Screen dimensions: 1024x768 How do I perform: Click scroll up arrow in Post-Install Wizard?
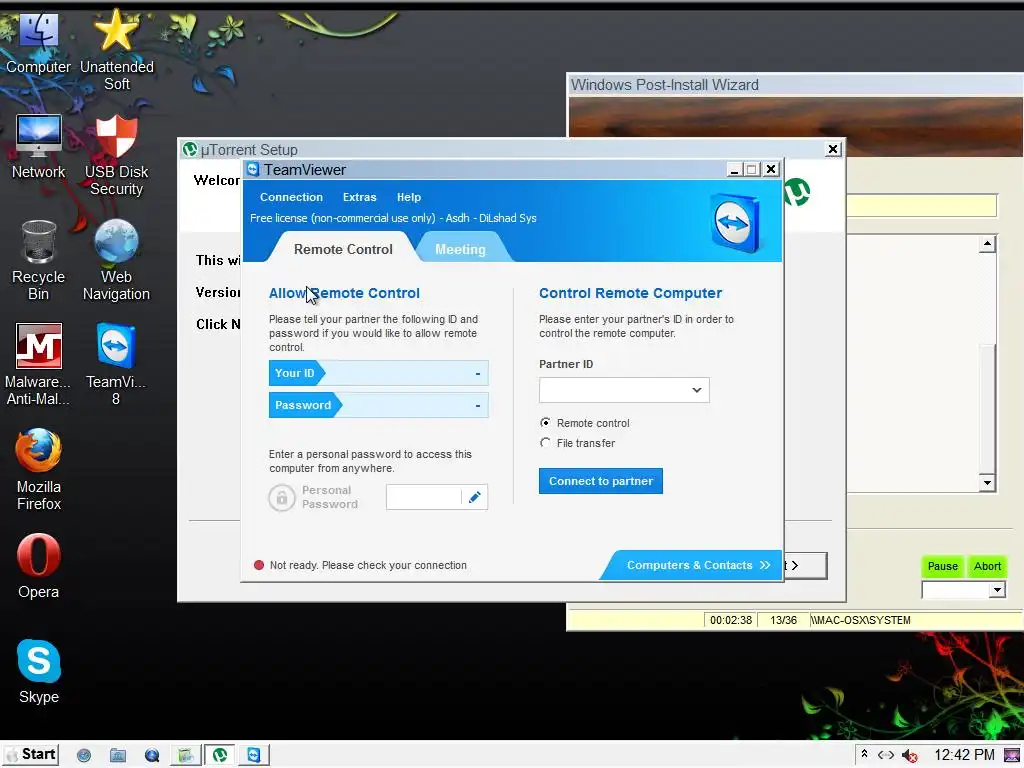987,244
